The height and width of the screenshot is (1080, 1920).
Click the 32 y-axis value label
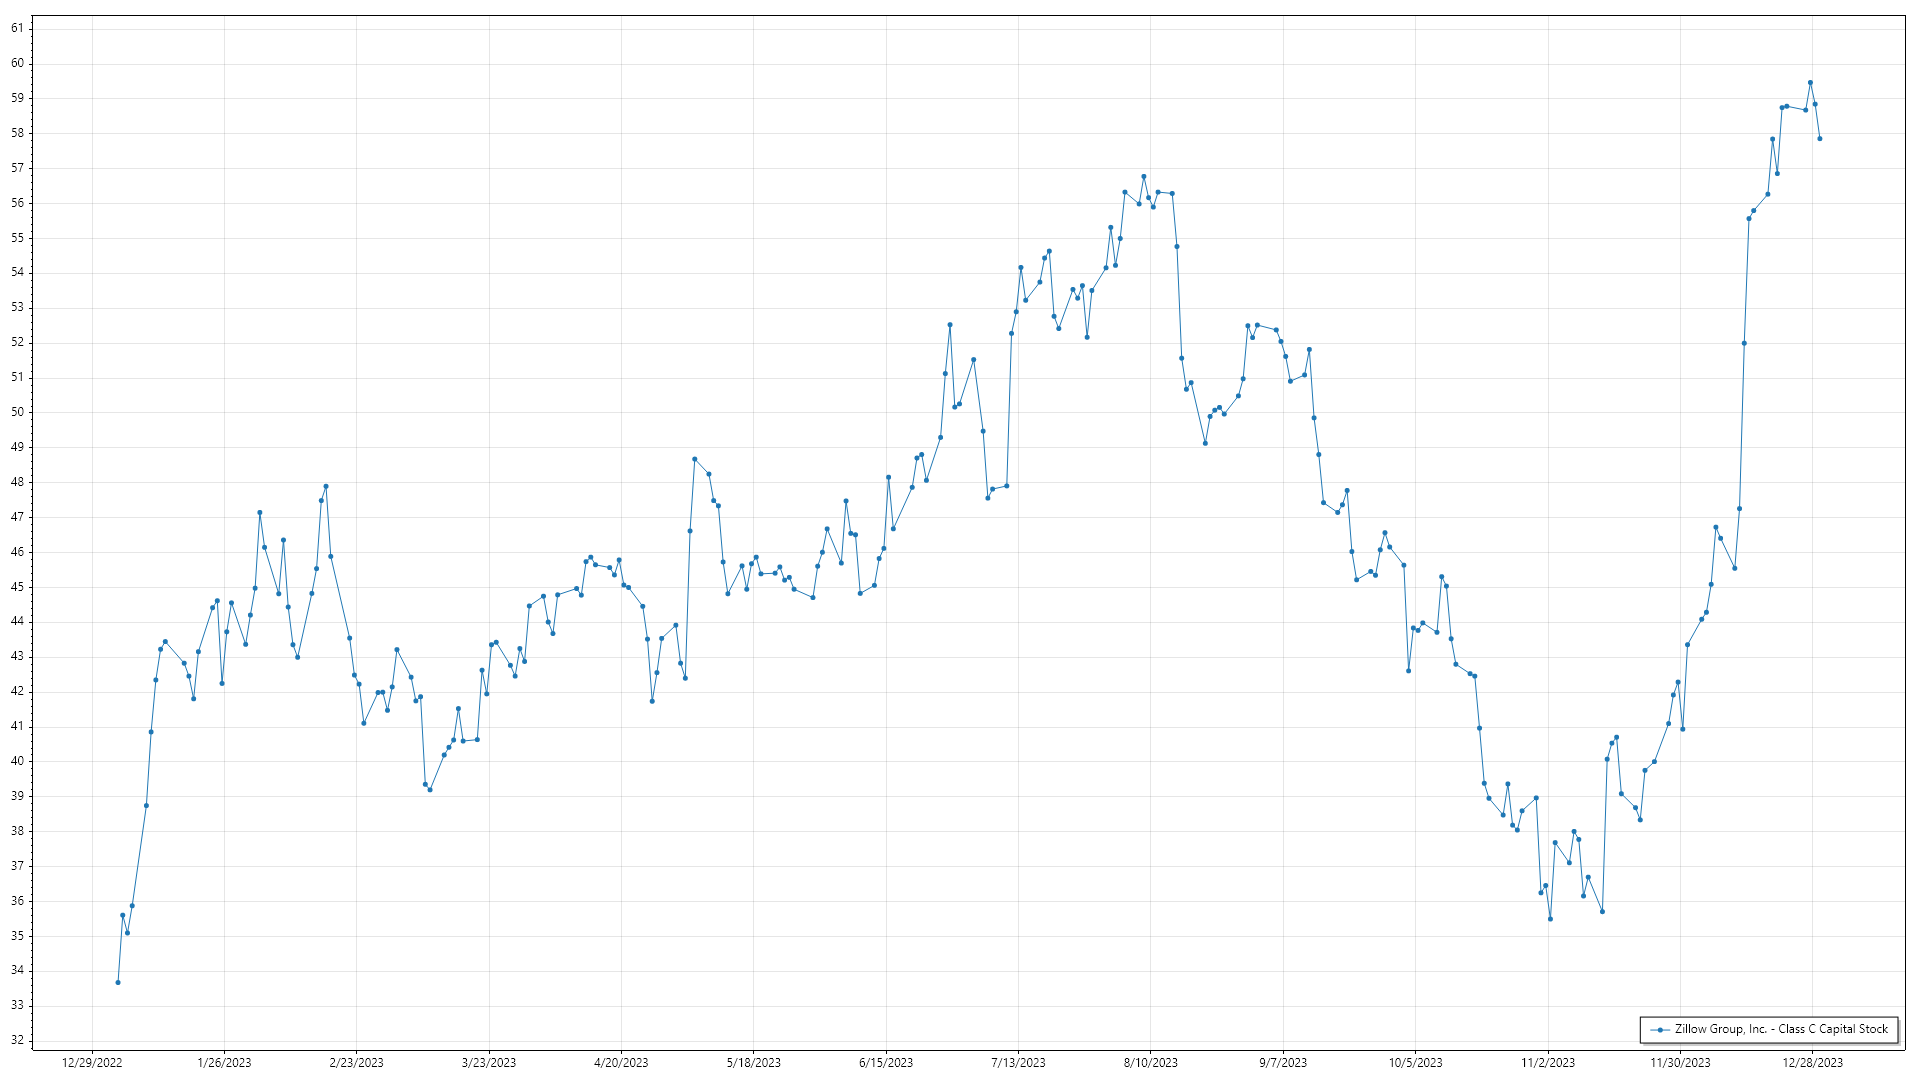[x=17, y=1040]
